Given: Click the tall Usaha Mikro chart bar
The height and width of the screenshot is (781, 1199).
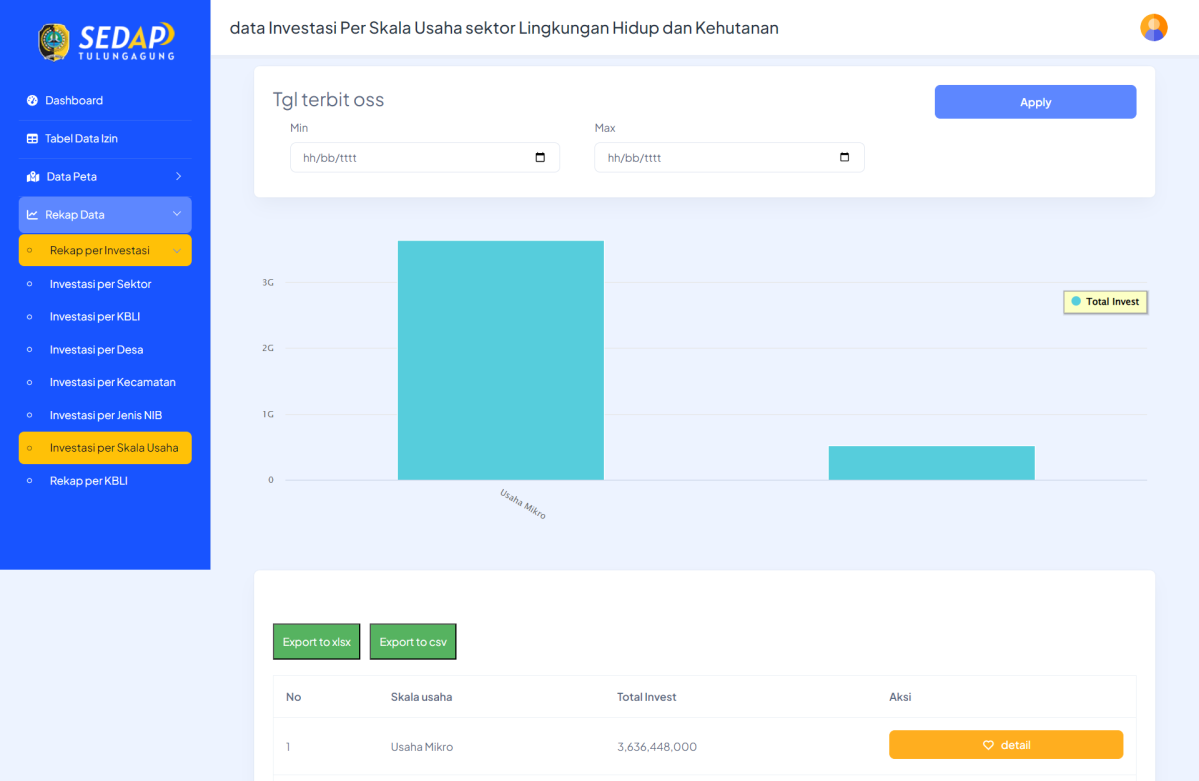Looking at the screenshot, I should tap(501, 360).
